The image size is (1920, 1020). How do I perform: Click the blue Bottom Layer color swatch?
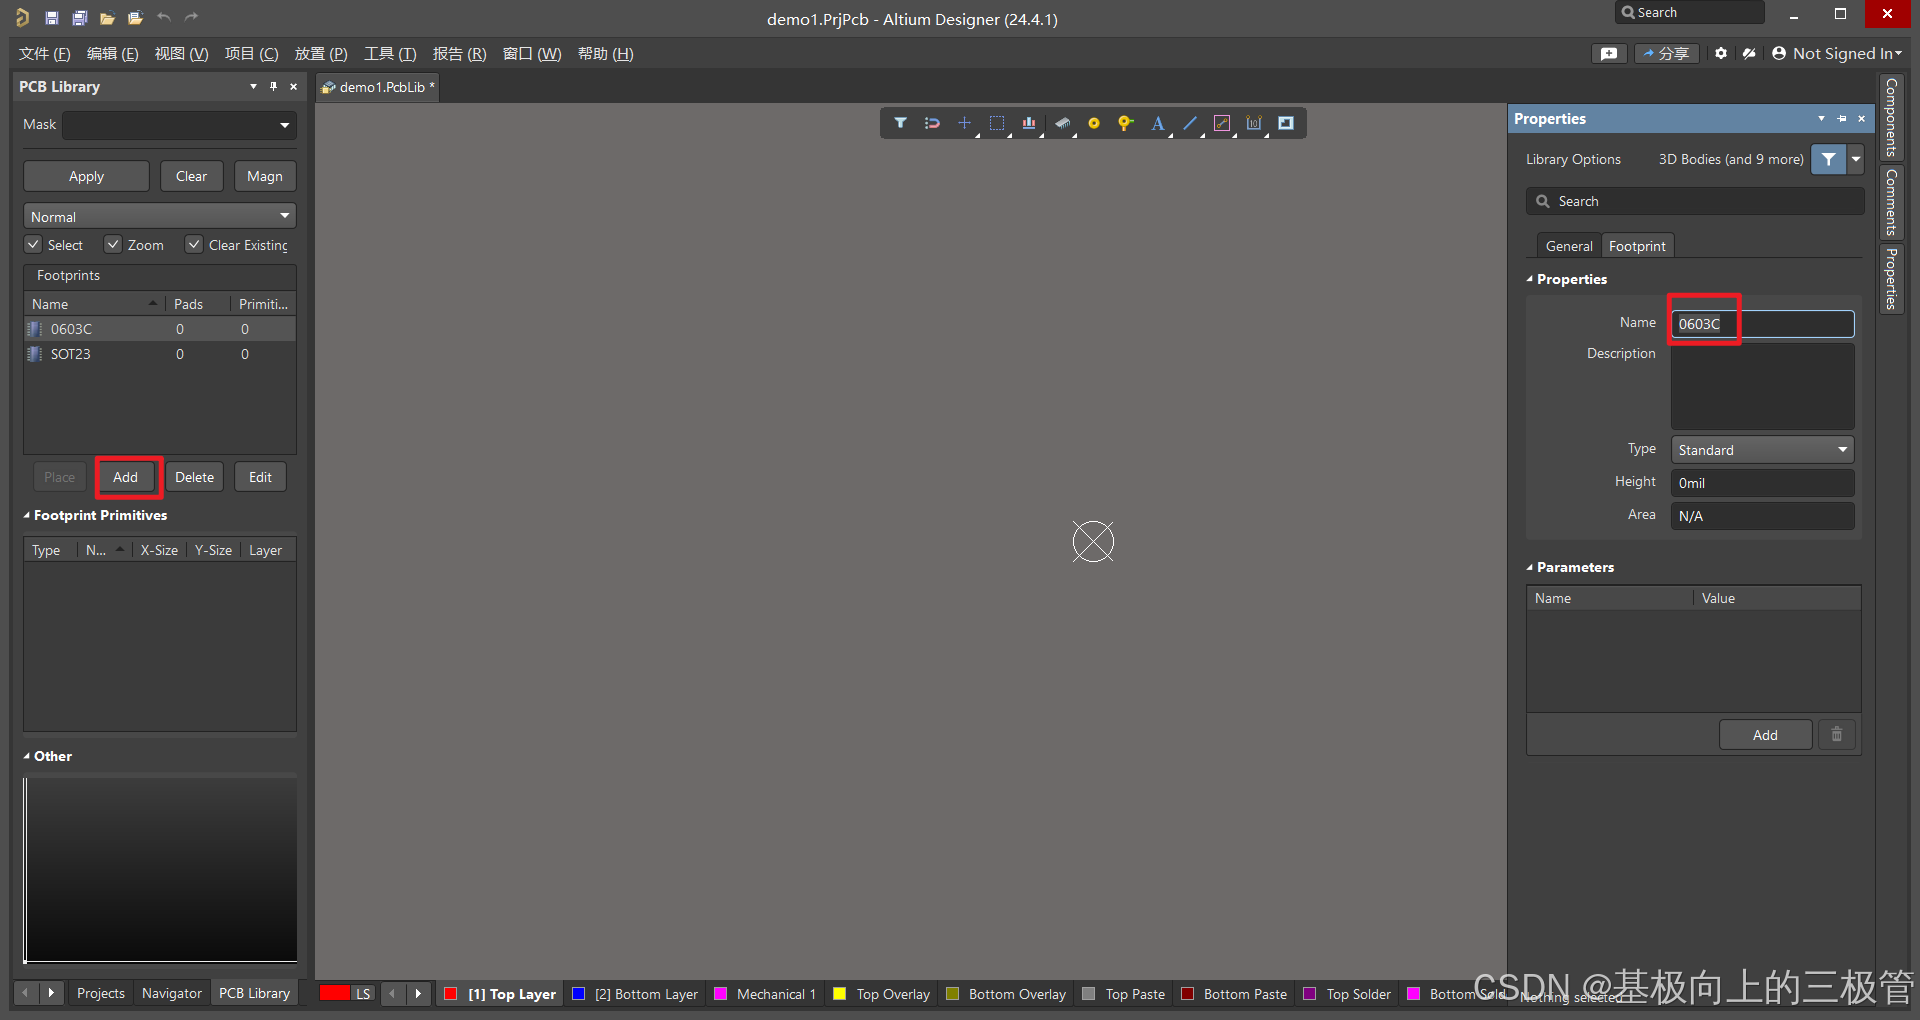[x=578, y=993]
